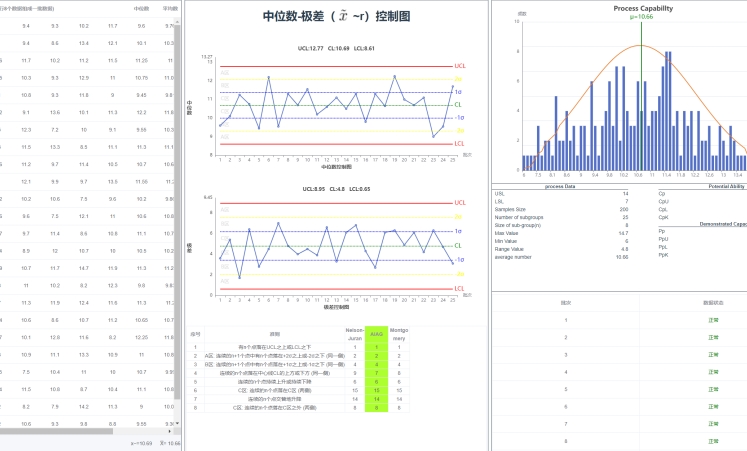The height and width of the screenshot is (451, 747).
Task: Click the green CL label on median chart
Action: tap(458, 104)
